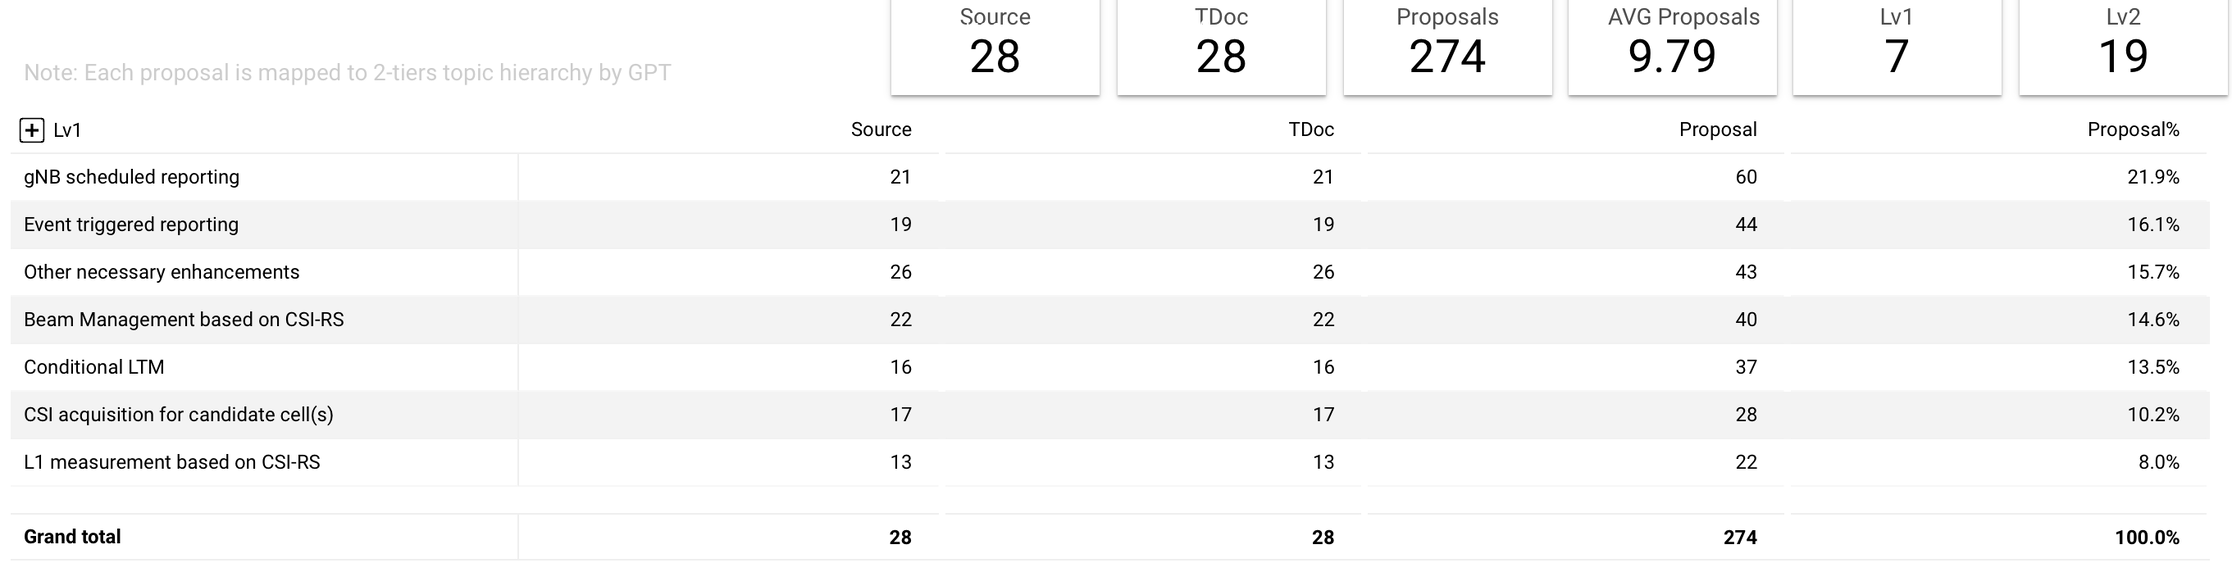The width and height of the screenshot is (2232, 572).
Task: Click the Source scorecard showing 28
Action: [995, 45]
